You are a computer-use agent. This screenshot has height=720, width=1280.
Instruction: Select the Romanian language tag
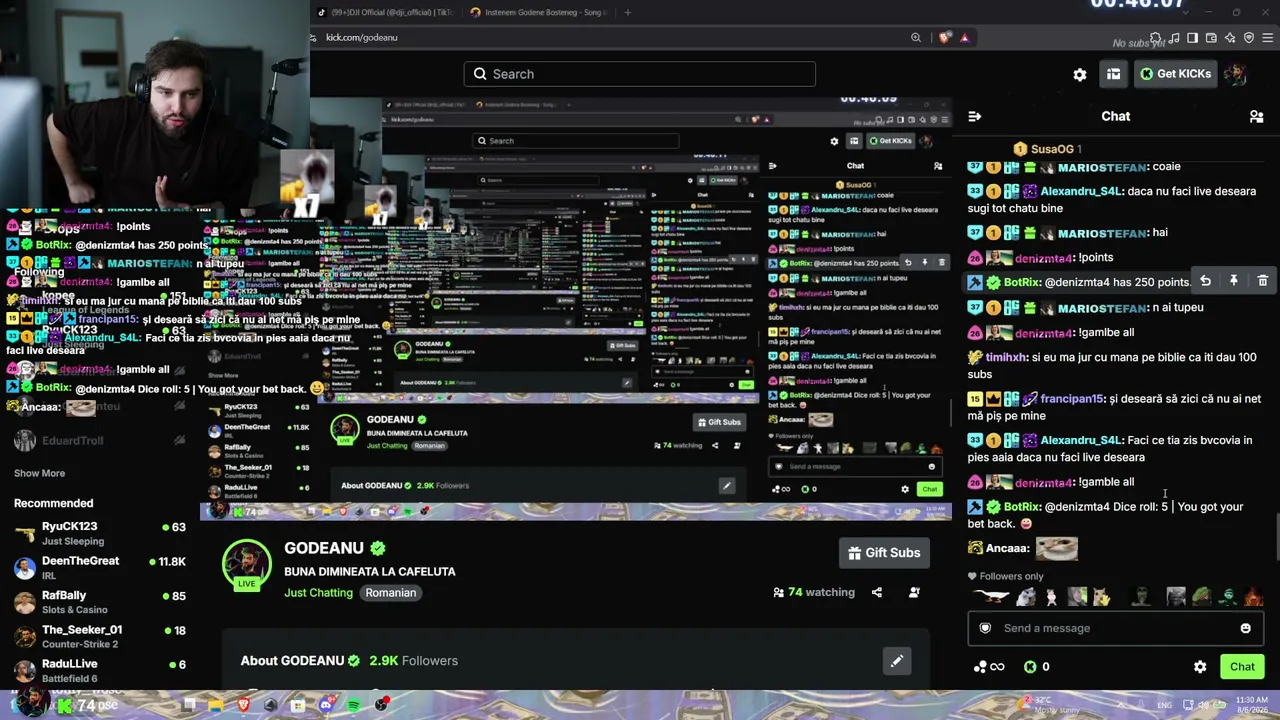(390, 593)
